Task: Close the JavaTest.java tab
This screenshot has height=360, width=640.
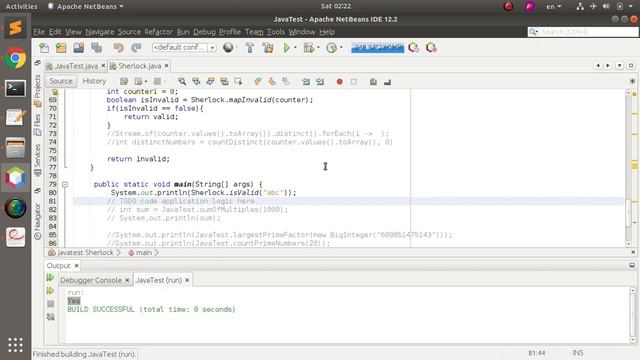Action: [103, 65]
